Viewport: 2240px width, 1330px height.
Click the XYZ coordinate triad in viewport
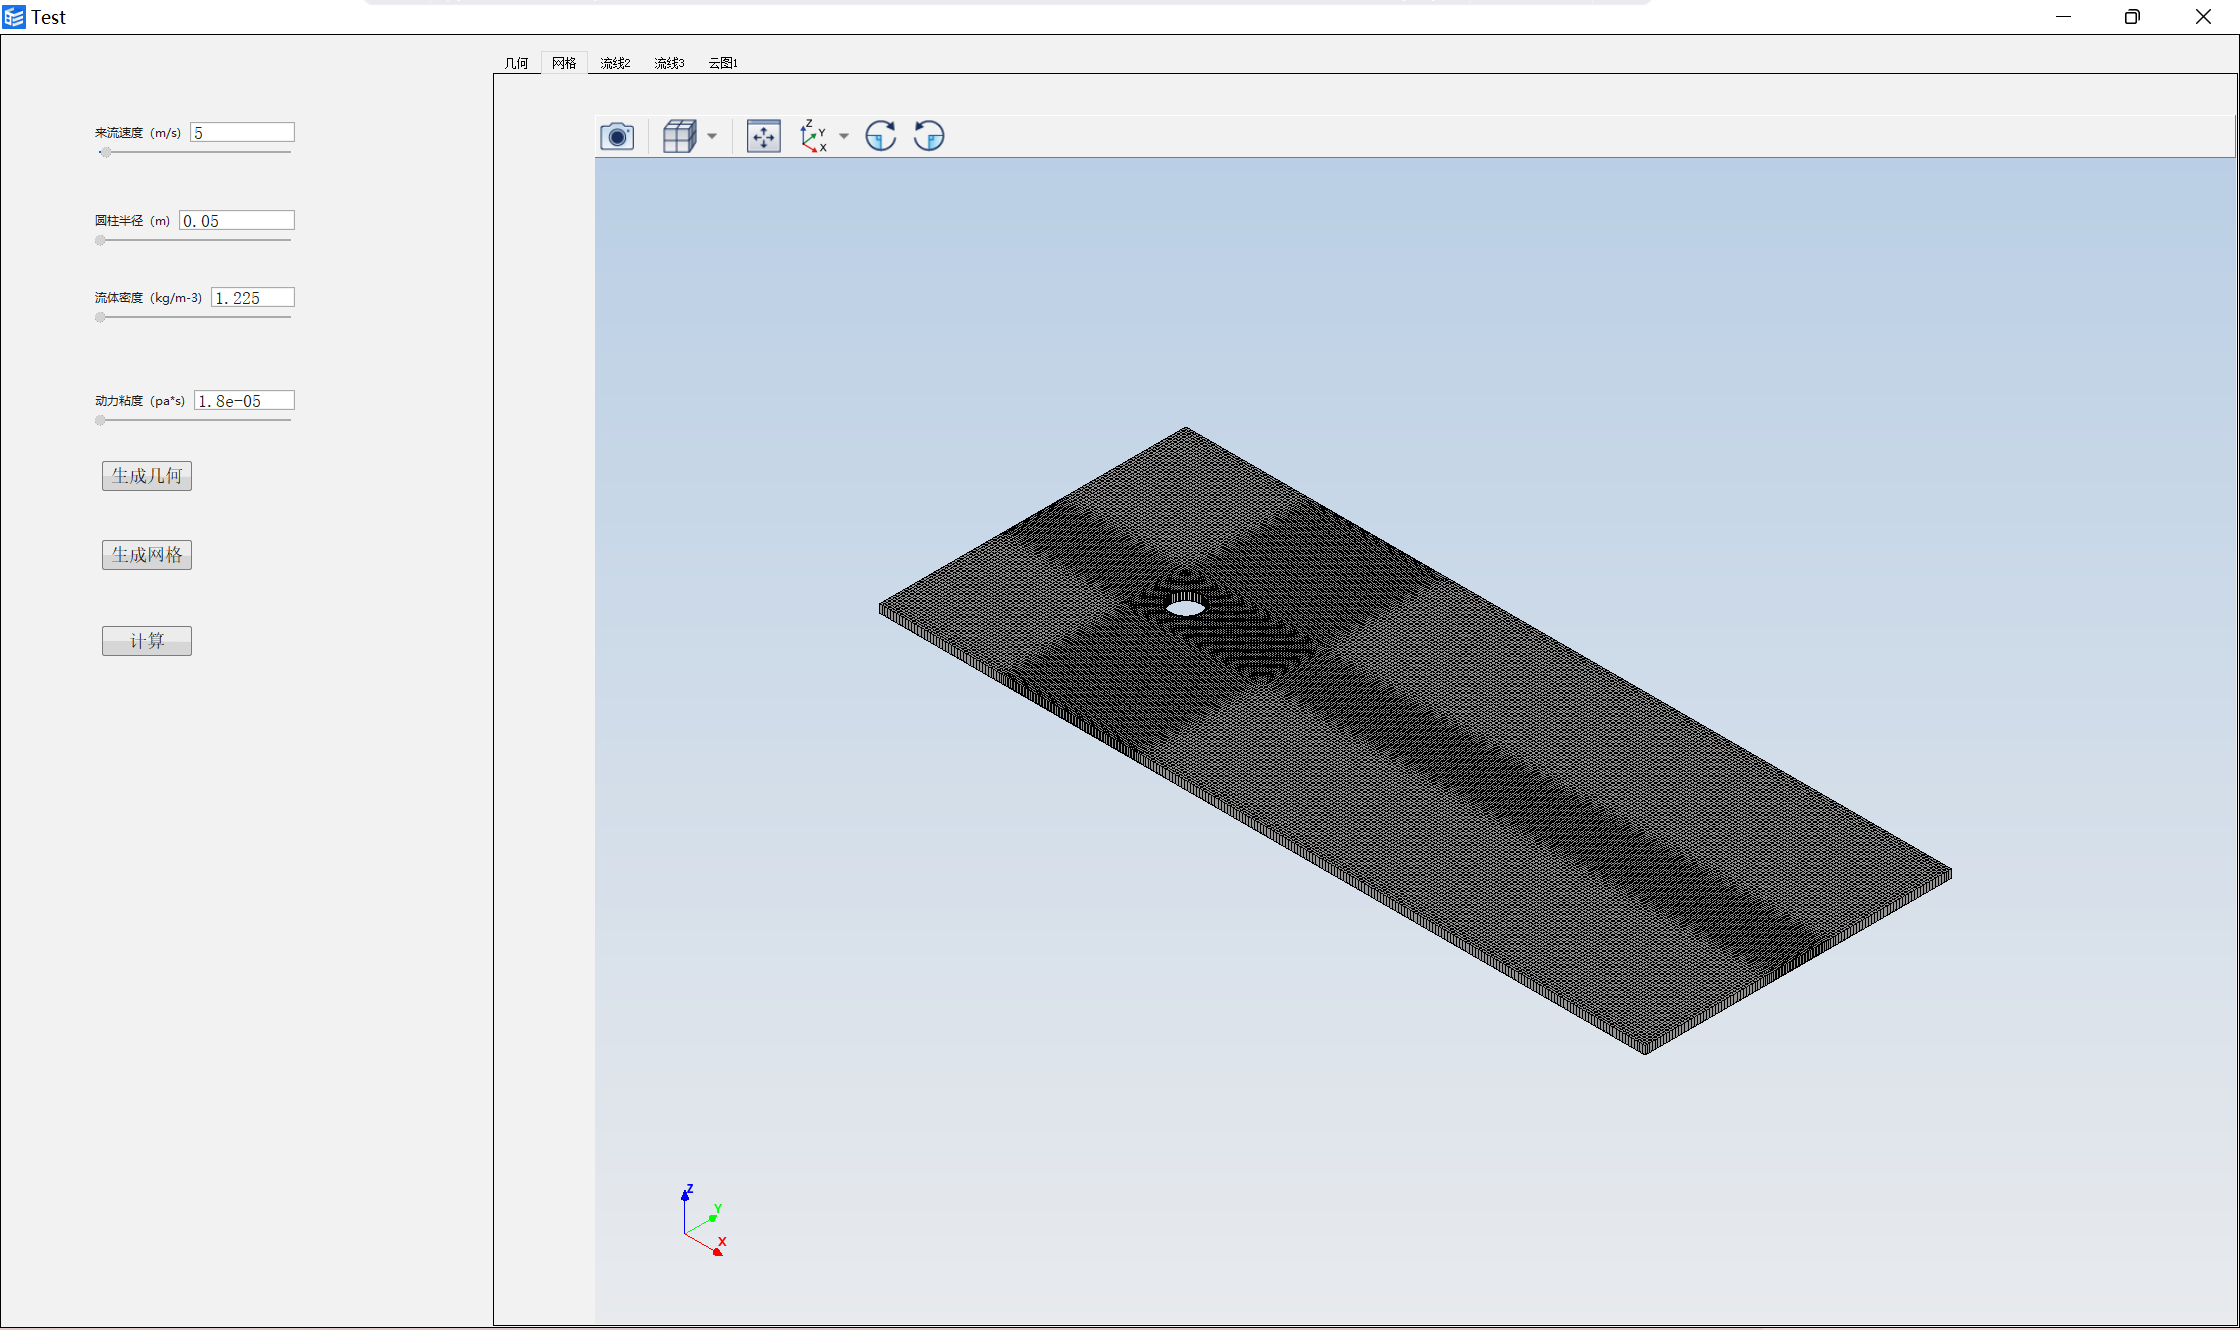coord(703,1221)
